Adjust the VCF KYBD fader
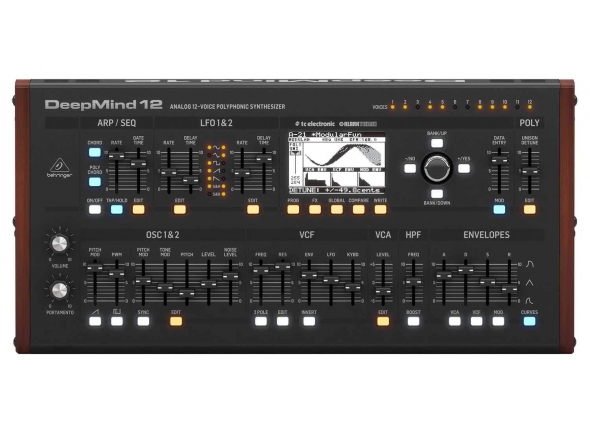 coord(353,287)
